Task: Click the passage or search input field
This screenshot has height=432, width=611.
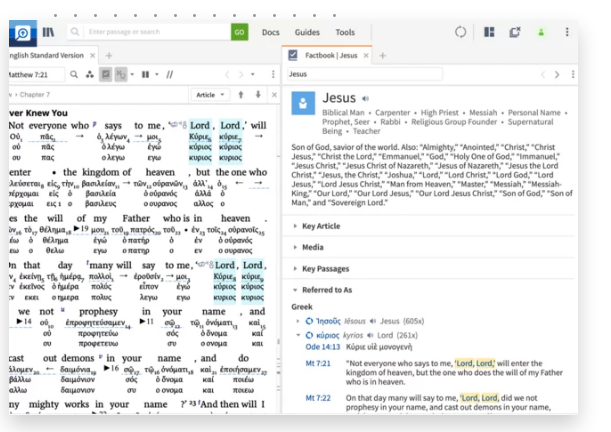Action: click(x=156, y=32)
